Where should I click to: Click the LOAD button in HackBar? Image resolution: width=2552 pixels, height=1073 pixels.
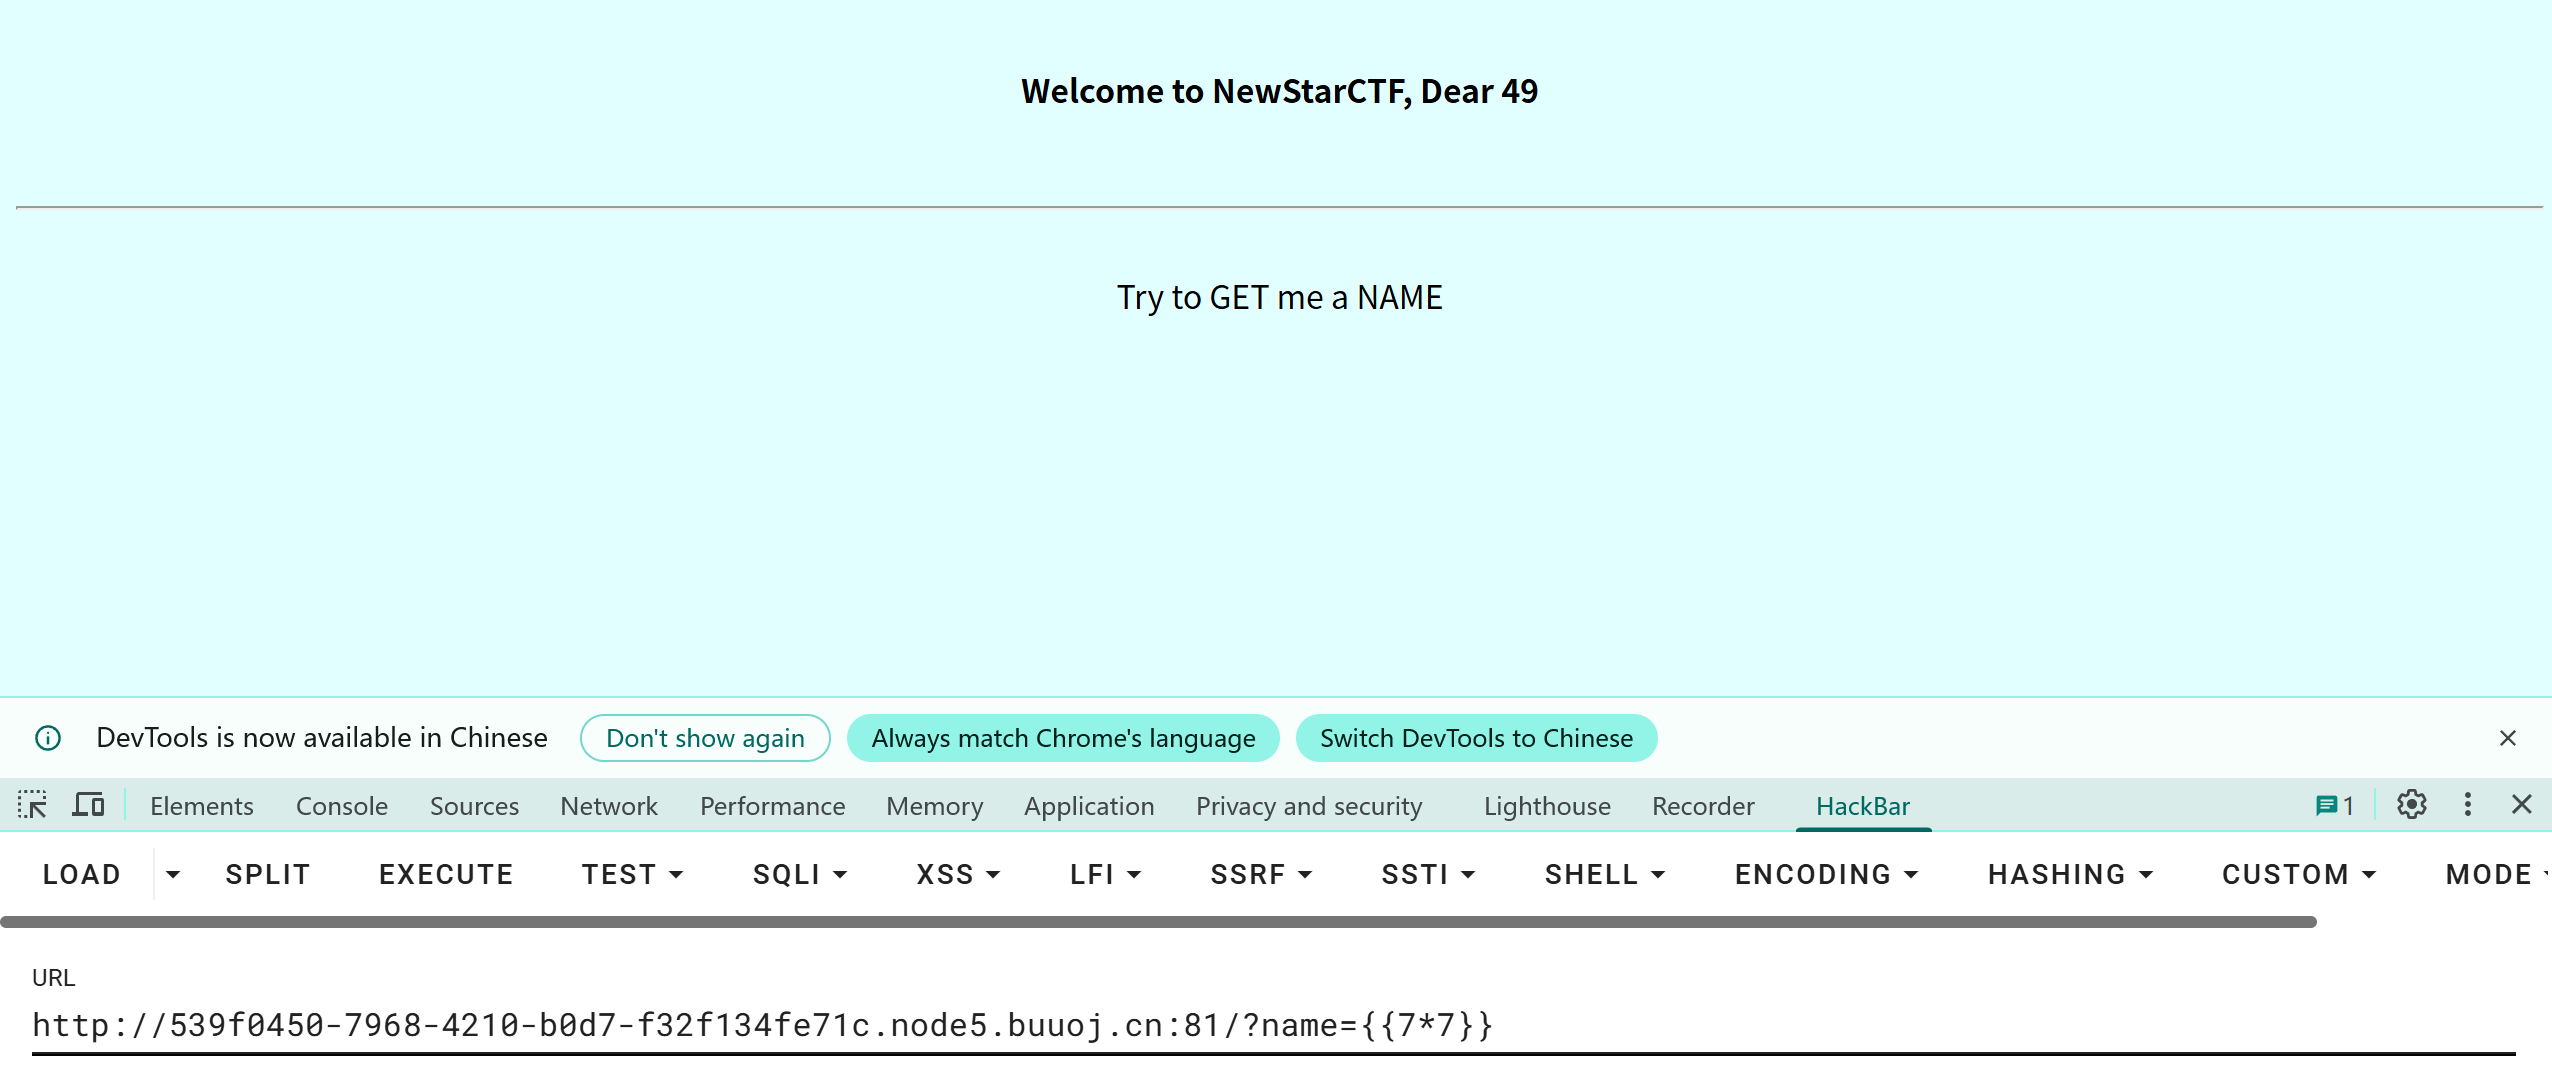[x=82, y=874]
